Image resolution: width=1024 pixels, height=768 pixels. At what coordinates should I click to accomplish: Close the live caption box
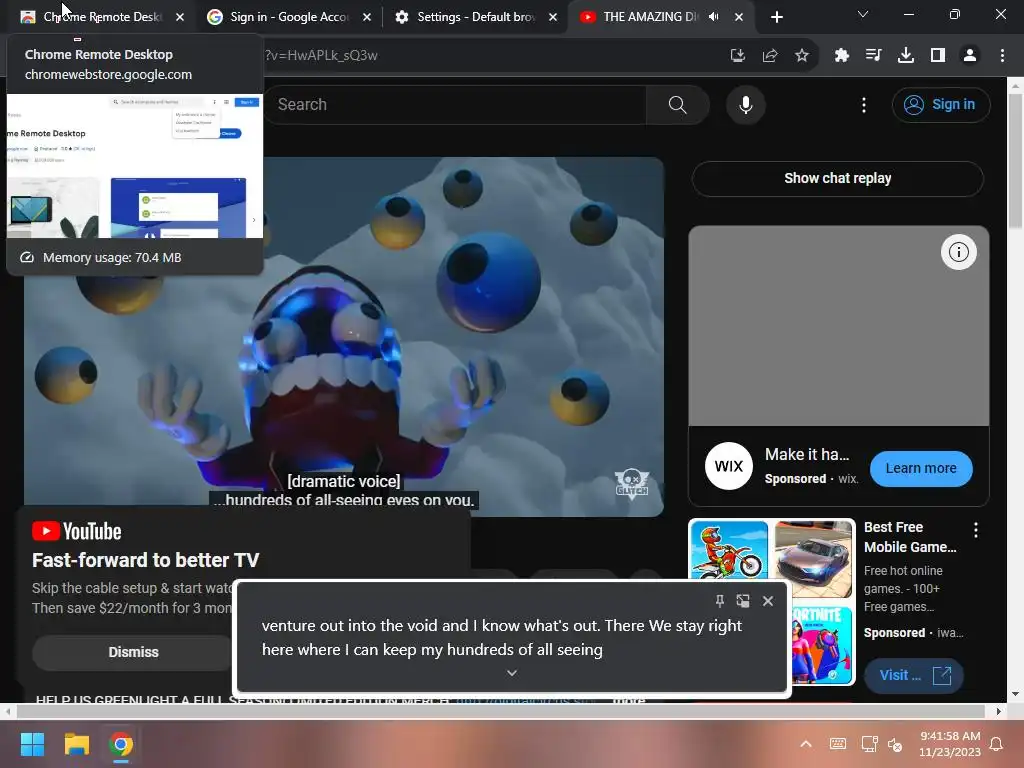click(x=768, y=601)
